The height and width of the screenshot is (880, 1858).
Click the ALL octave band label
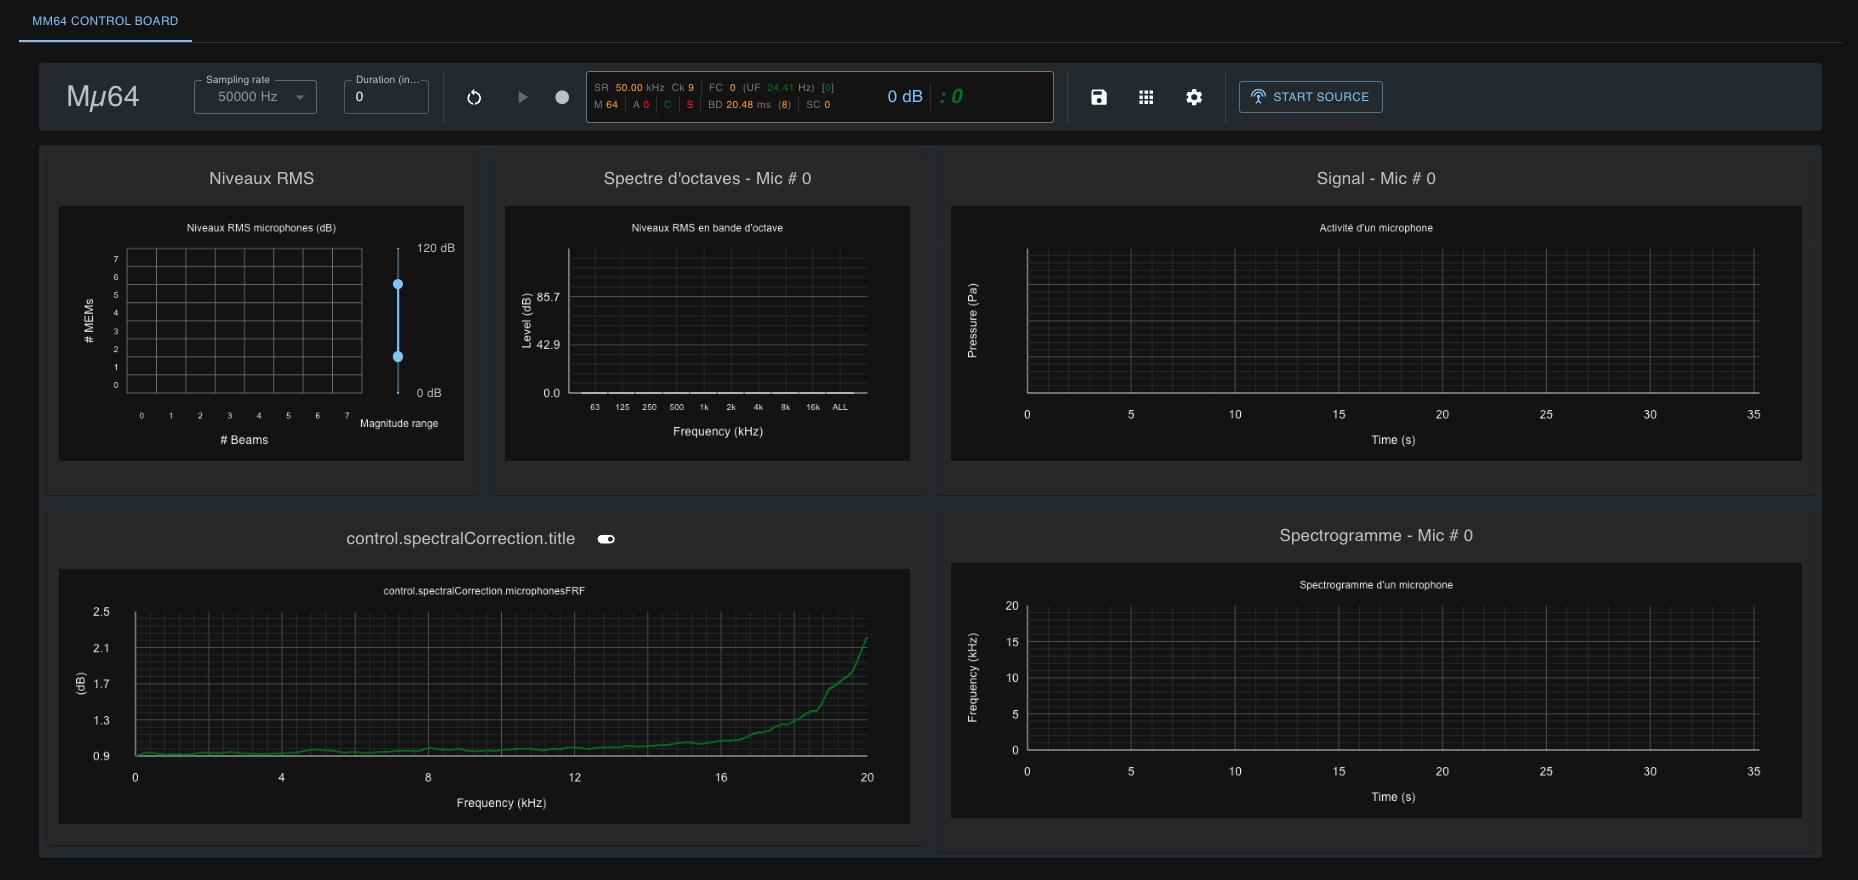(x=840, y=407)
